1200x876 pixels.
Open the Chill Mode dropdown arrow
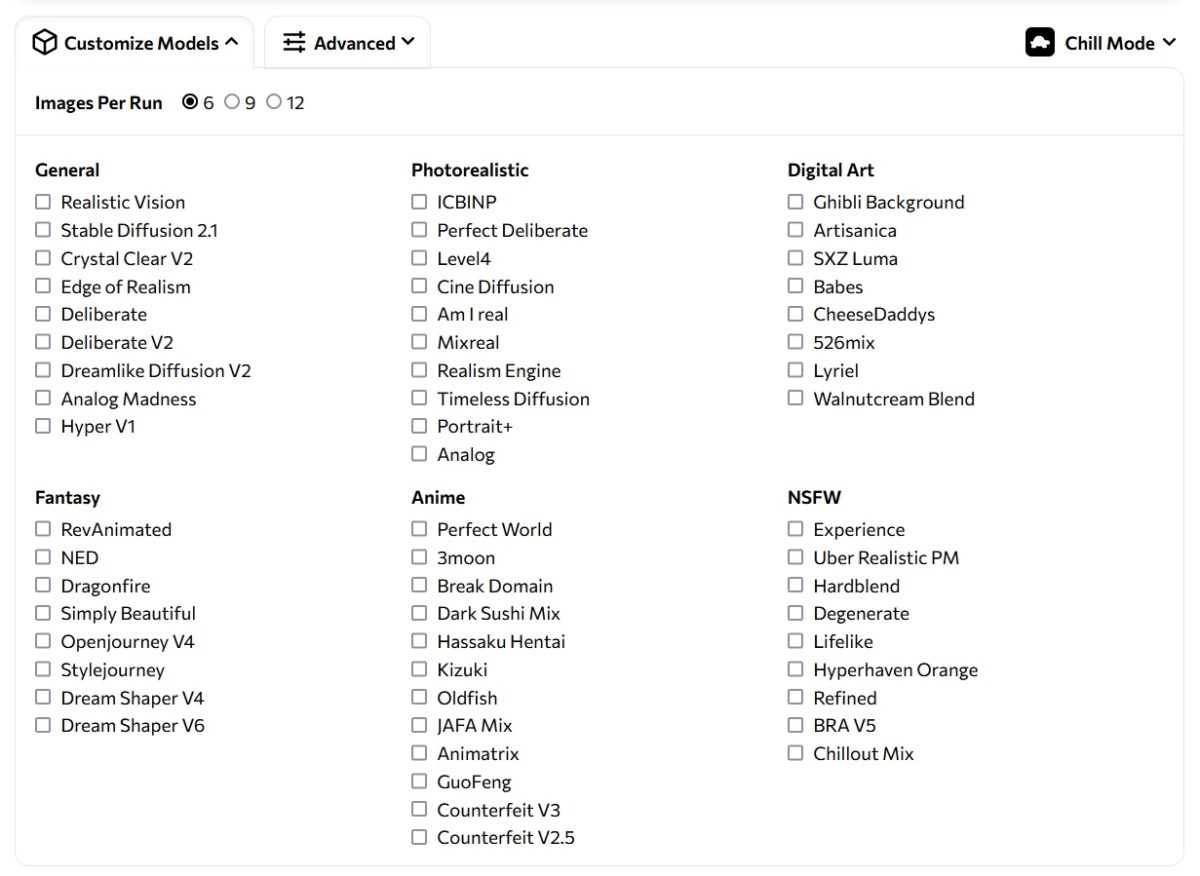coord(1168,43)
